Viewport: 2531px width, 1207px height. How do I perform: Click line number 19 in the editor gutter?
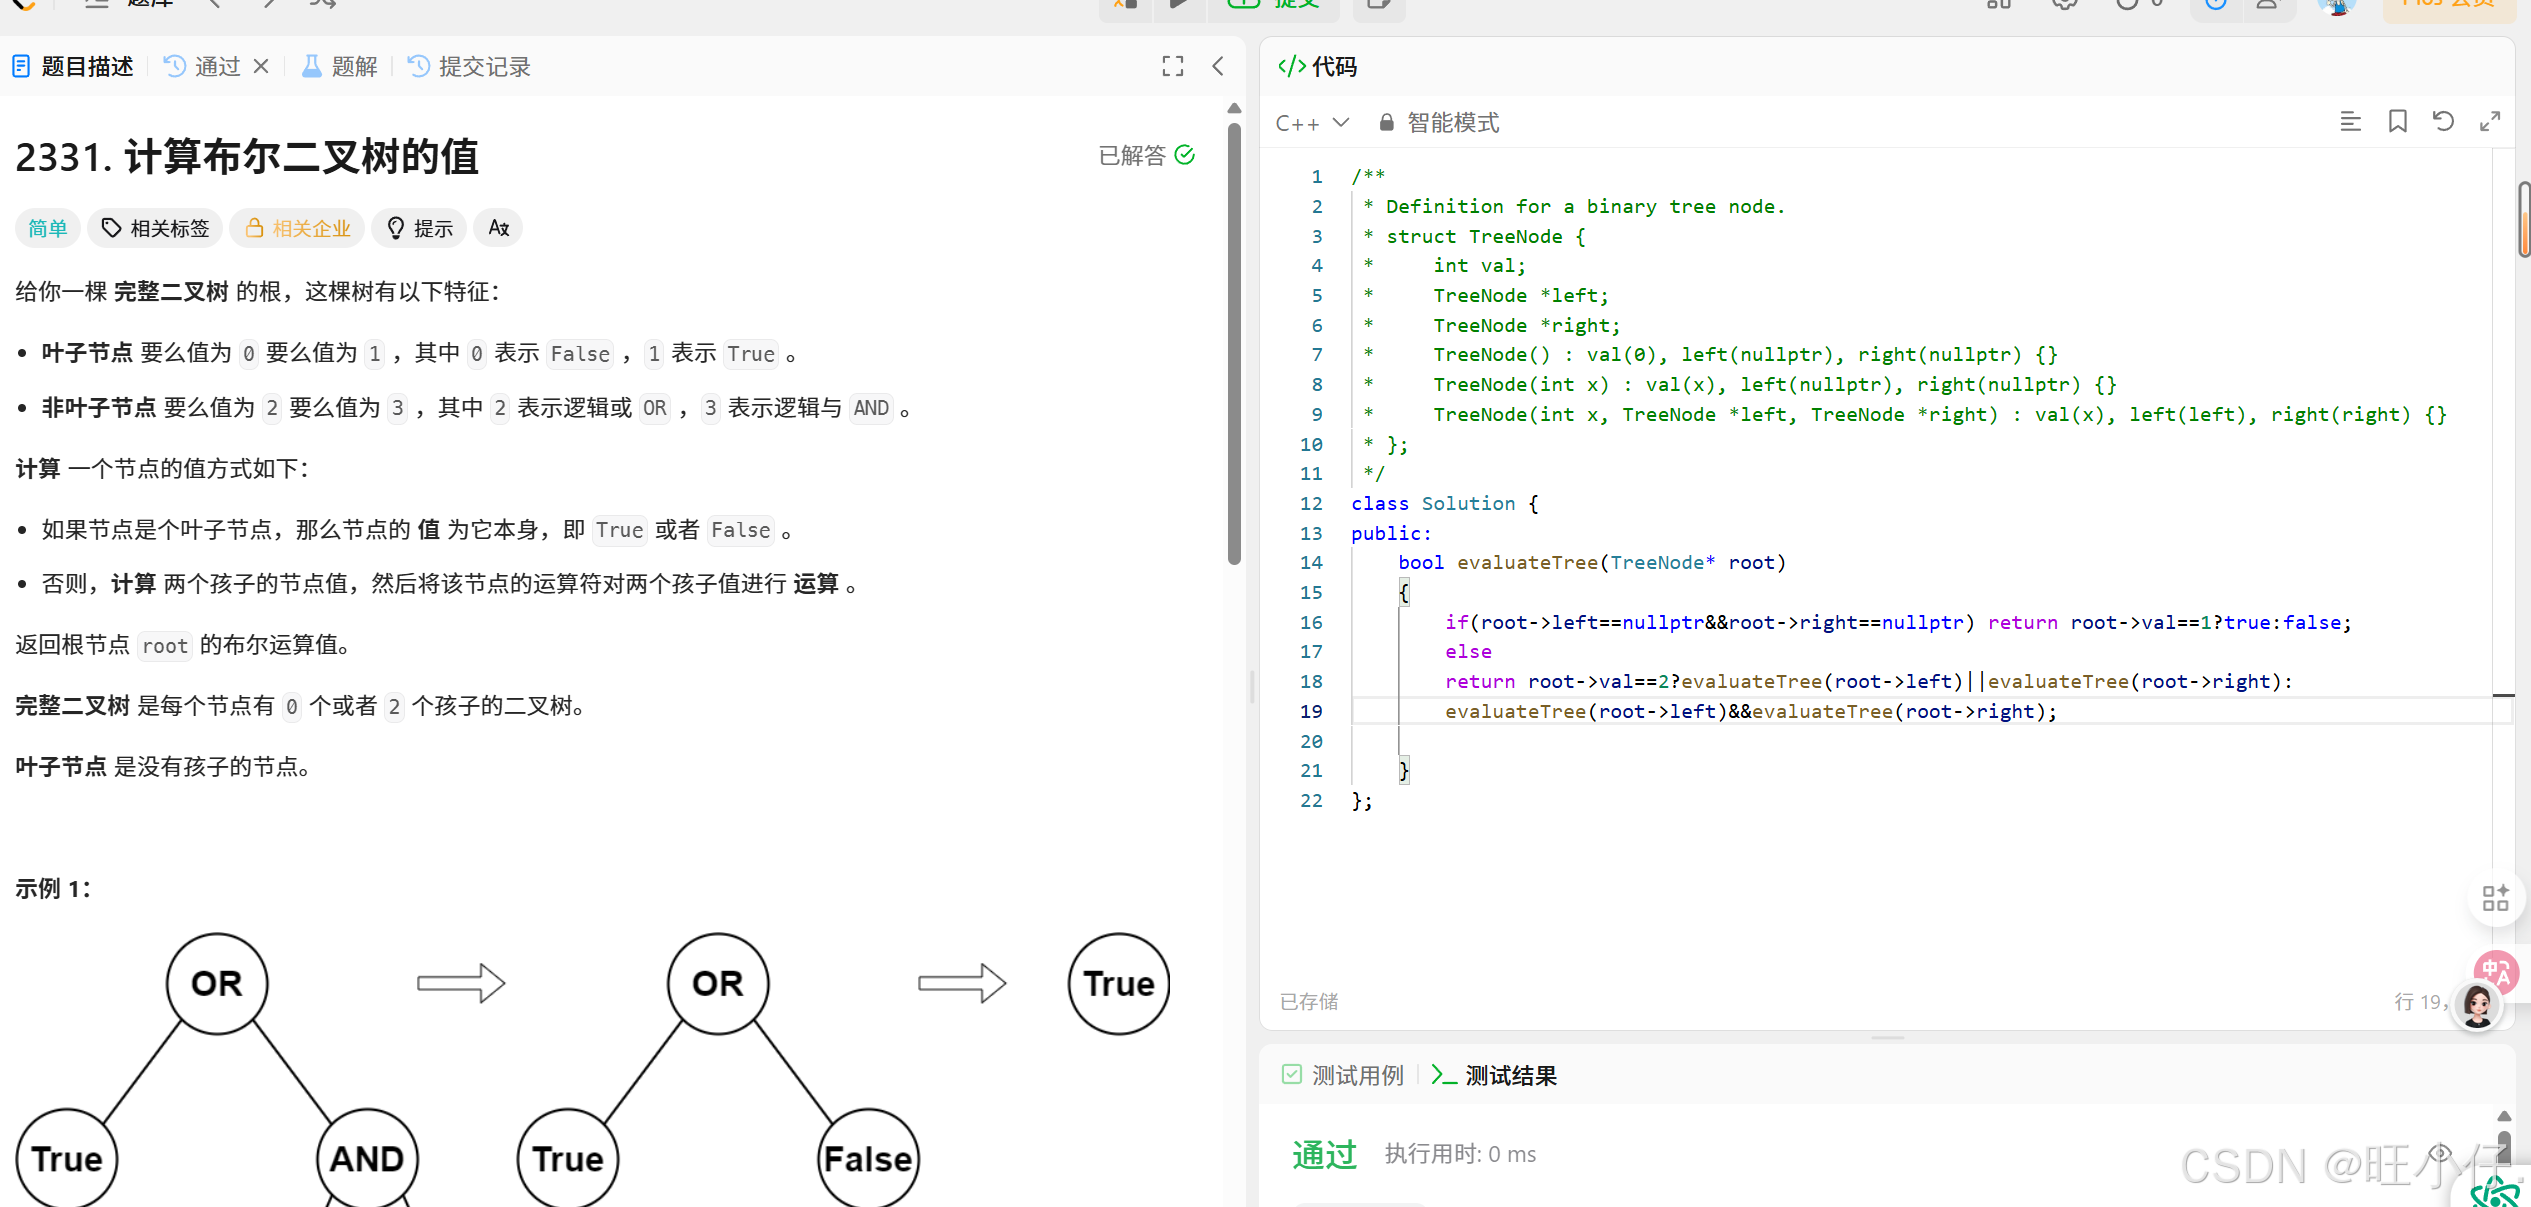tap(1311, 712)
